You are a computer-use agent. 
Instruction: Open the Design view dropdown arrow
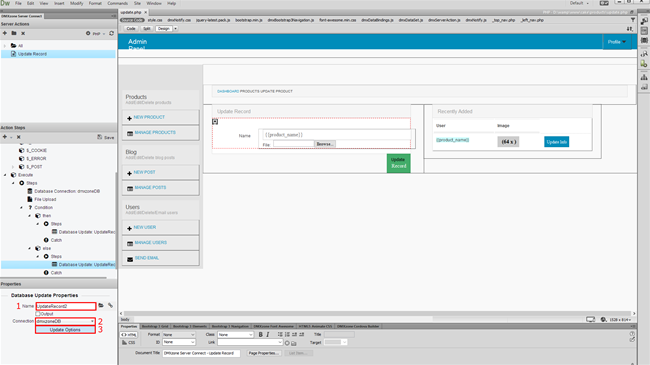(x=175, y=29)
